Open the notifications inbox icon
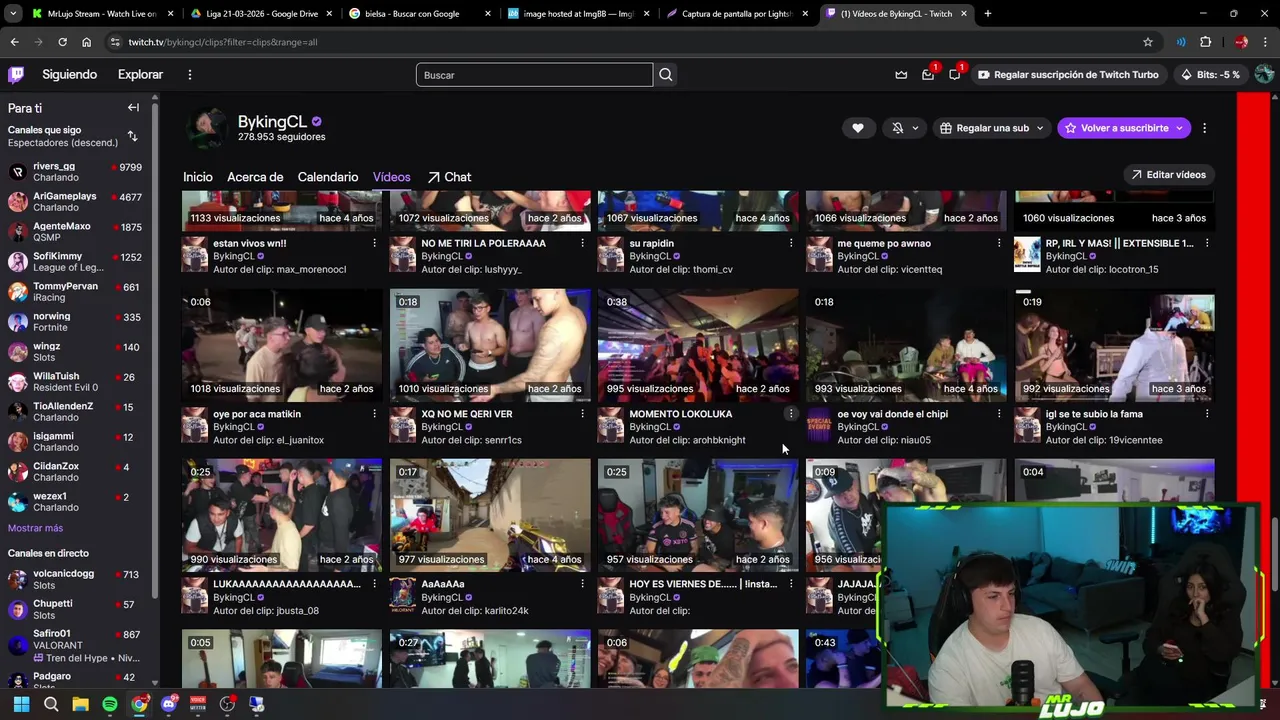The image size is (1280, 720). pos(928,74)
